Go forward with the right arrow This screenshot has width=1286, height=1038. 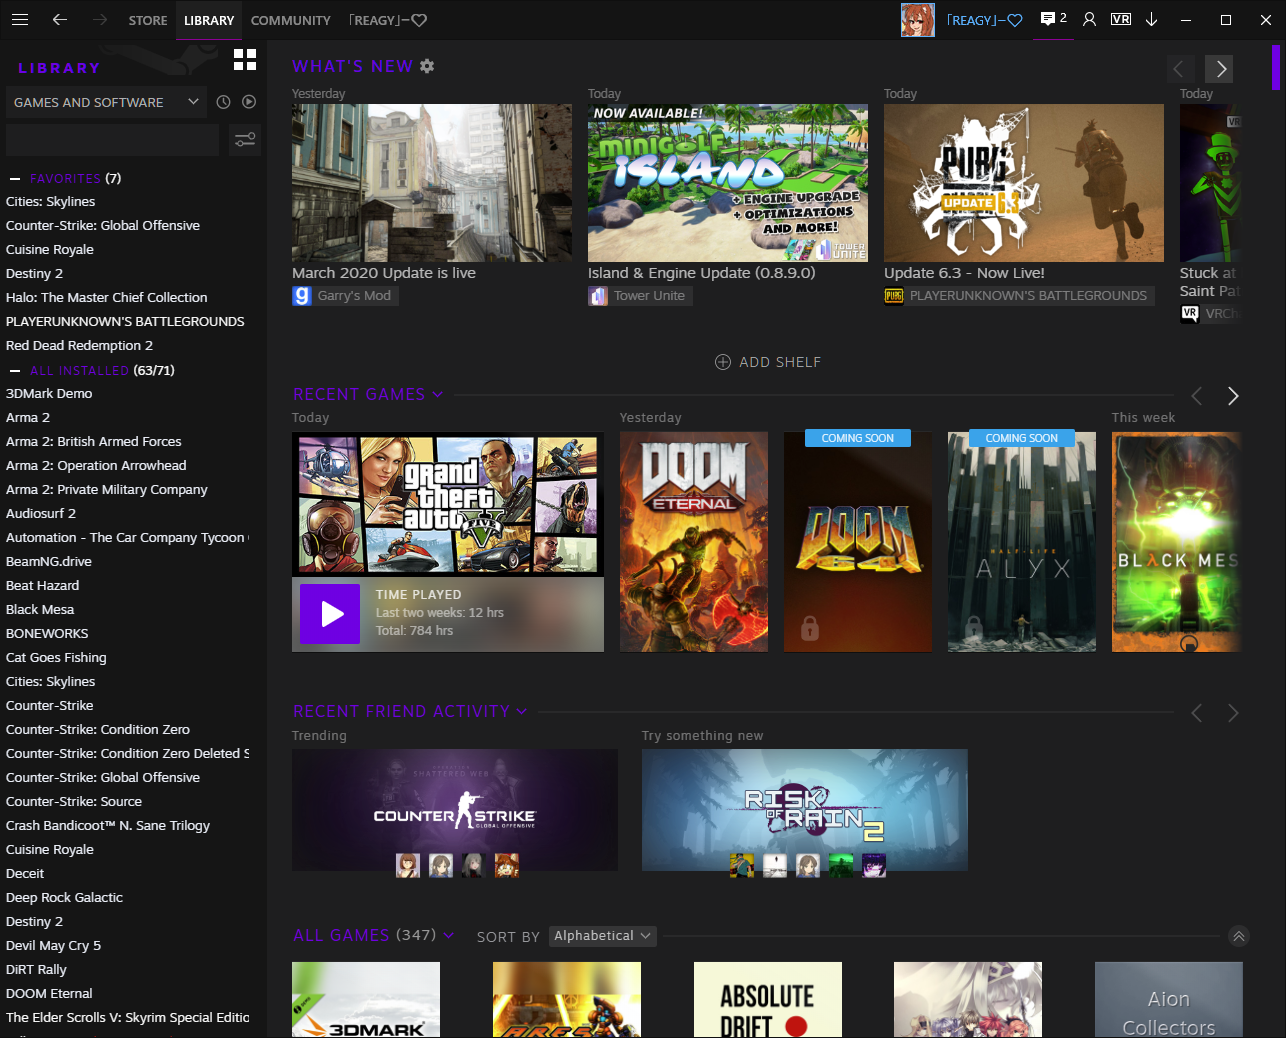coord(99,20)
